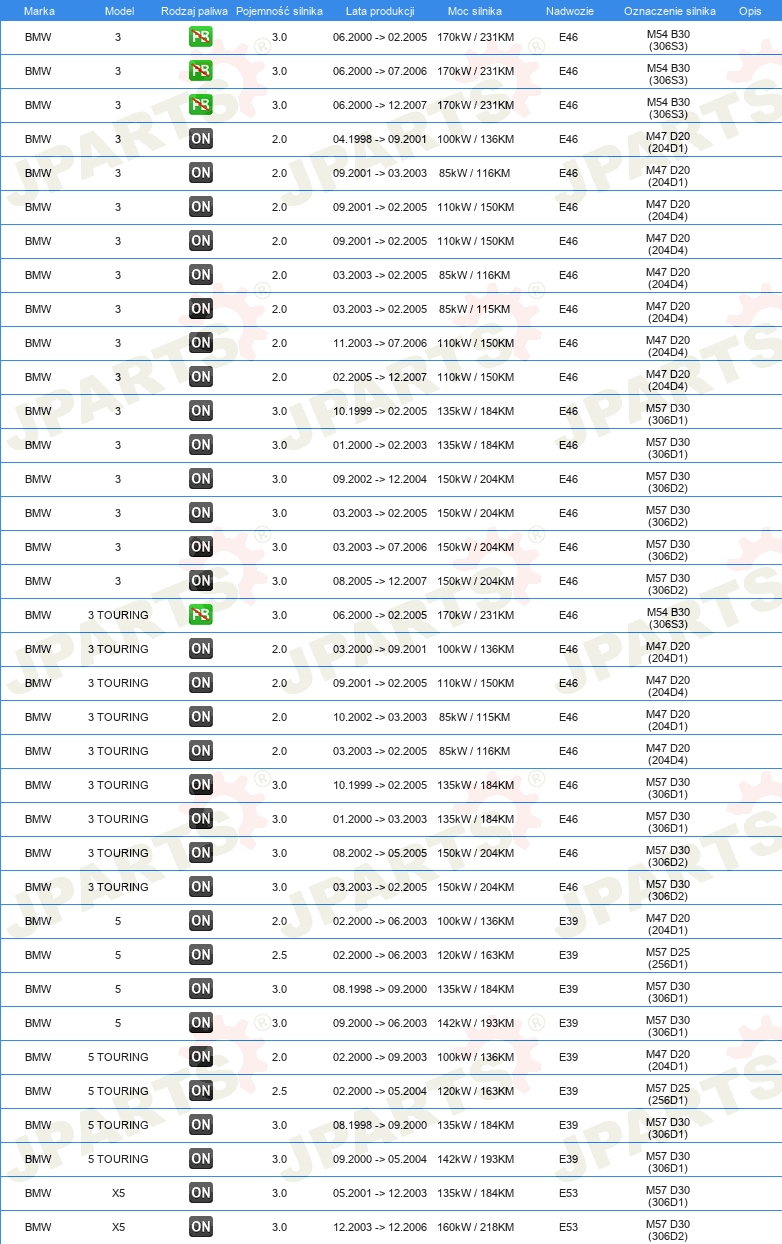Select the production dates 08.2005 -> 12.2007
782x1244 pixels.
[380, 581]
